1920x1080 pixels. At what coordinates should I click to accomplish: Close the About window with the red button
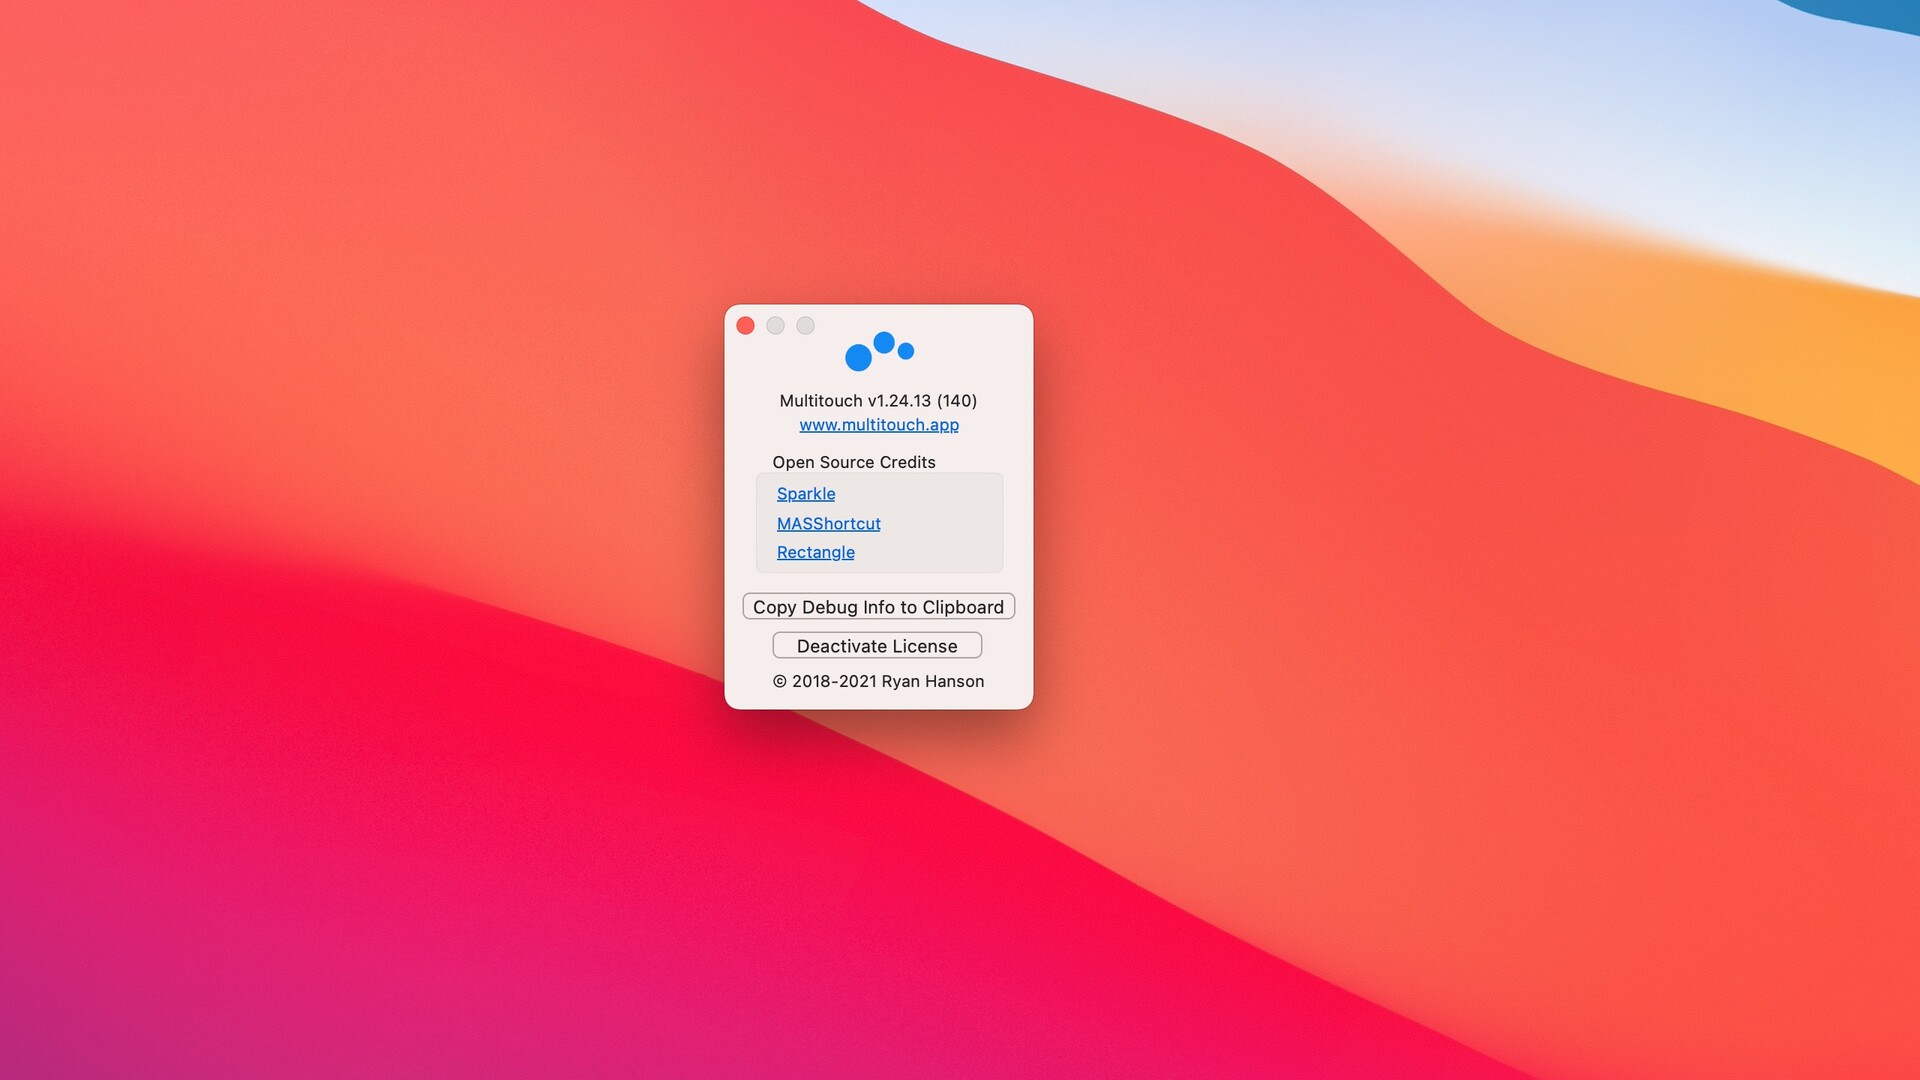(745, 326)
